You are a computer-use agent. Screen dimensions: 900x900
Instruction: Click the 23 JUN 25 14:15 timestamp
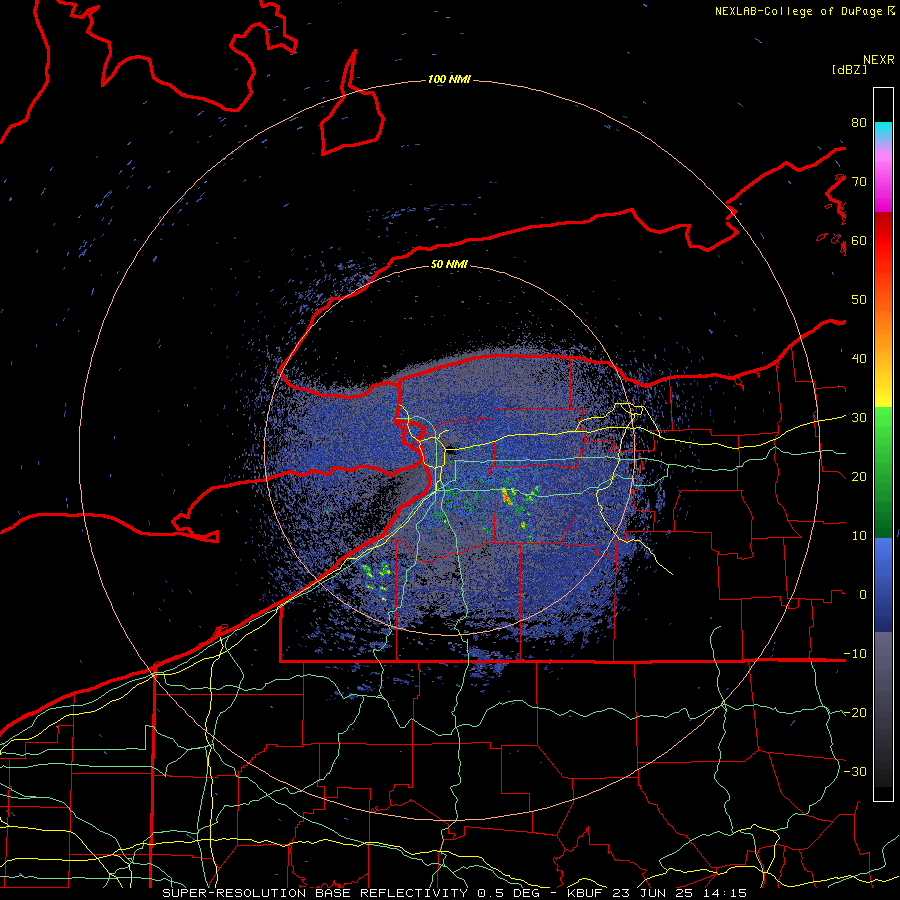tap(681, 893)
